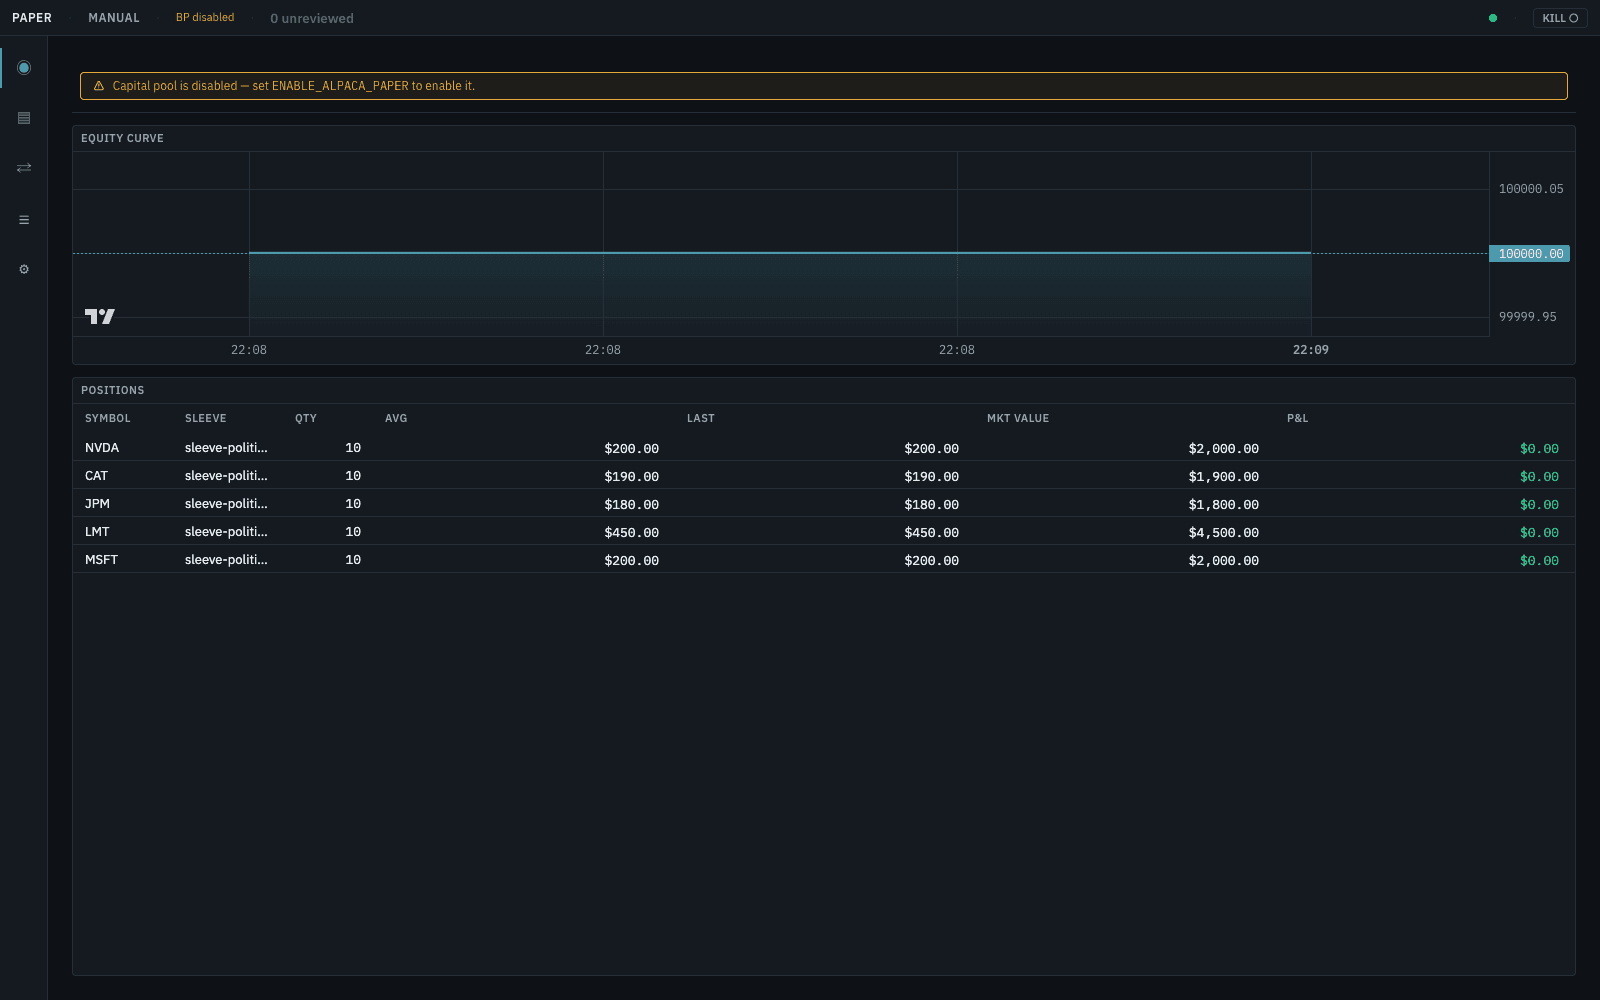Viewport: 1600px width, 1000px height.
Task: Click the $1,900.00 market value for CAT
Action: (x=1224, y=477)
